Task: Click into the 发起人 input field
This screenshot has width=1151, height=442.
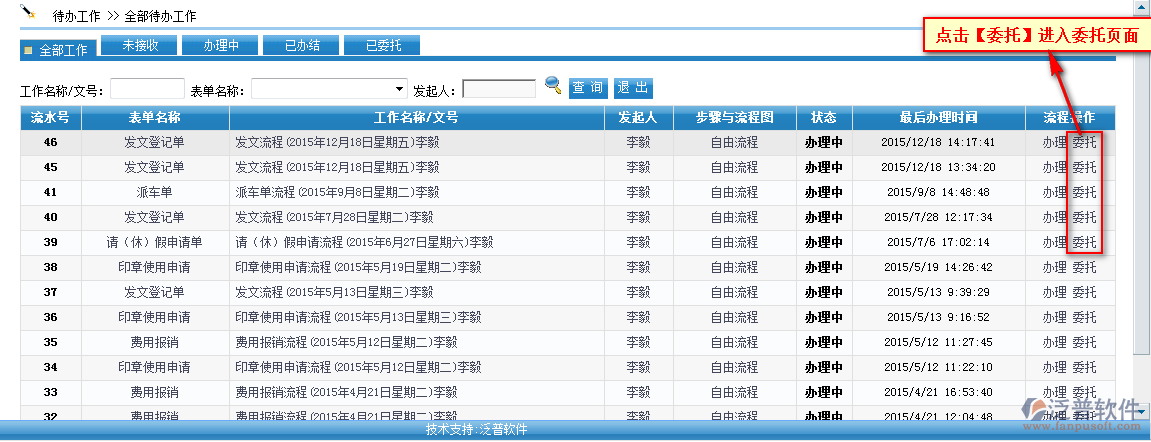Action: [499, 89]
